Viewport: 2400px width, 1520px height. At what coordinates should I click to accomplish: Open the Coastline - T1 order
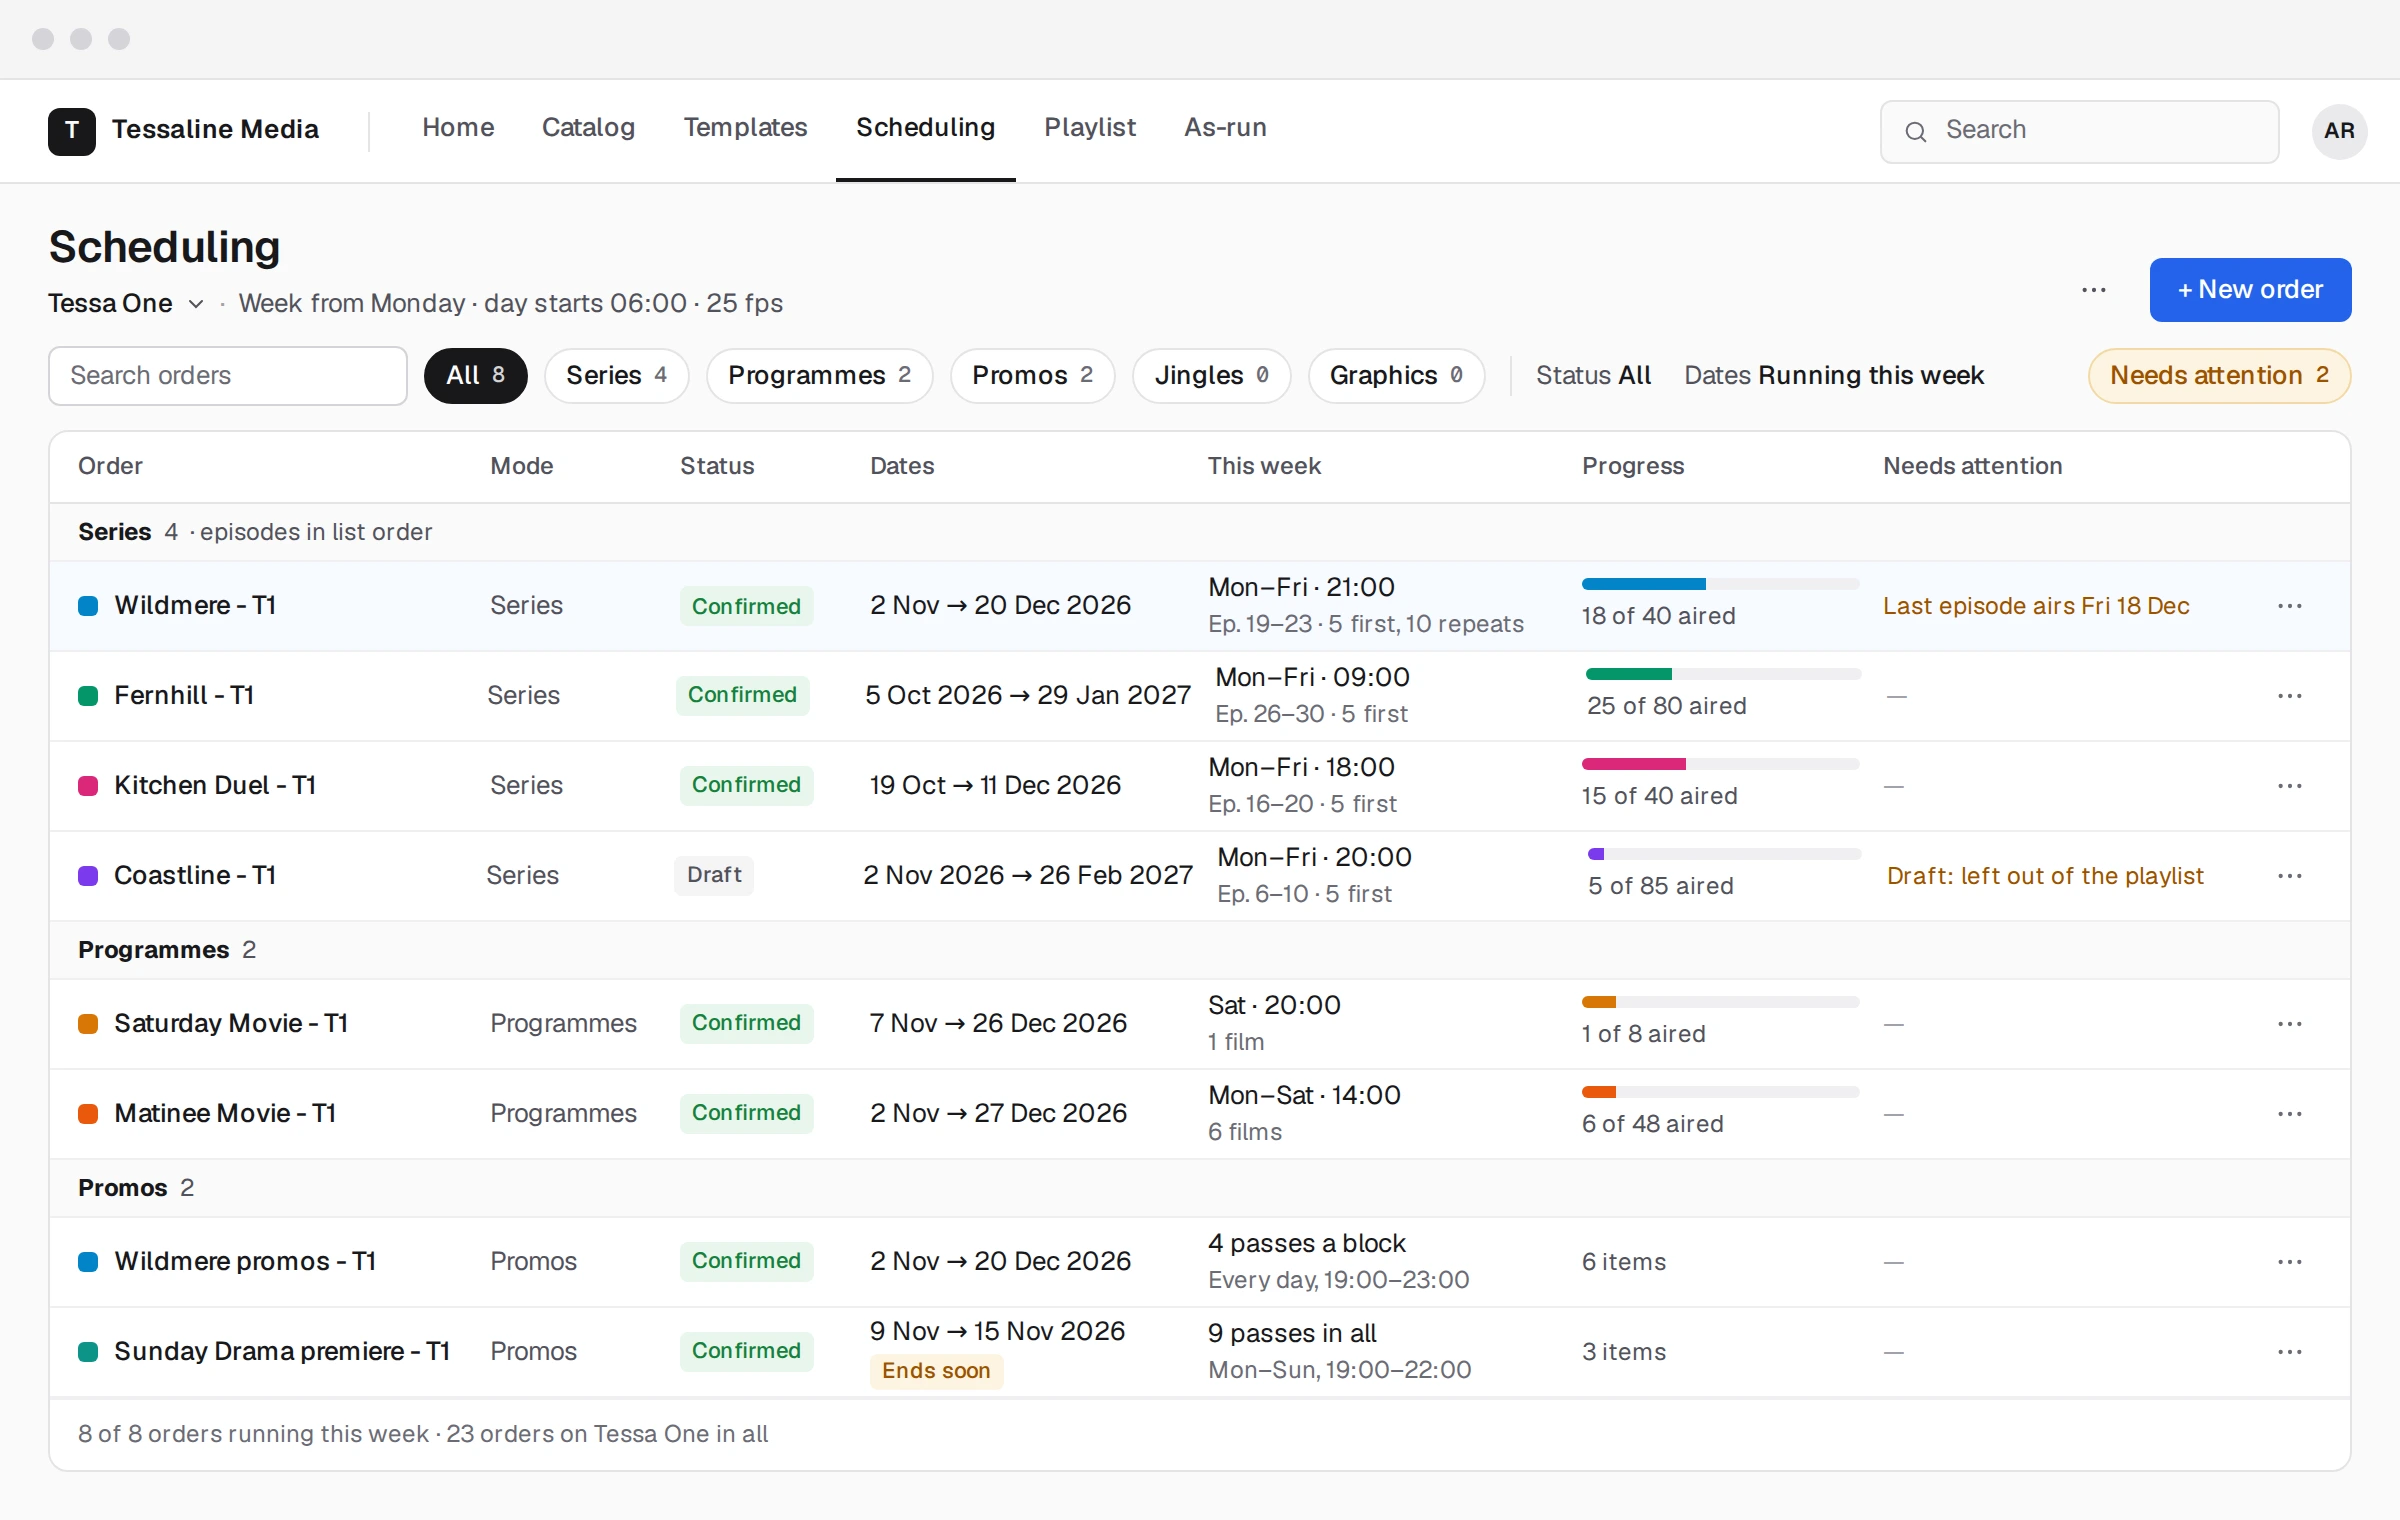coord(195,876)
